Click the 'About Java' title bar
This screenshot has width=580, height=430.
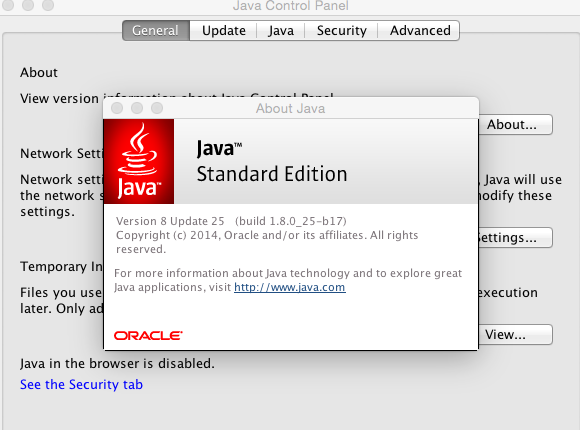click(x=291, y=108)
